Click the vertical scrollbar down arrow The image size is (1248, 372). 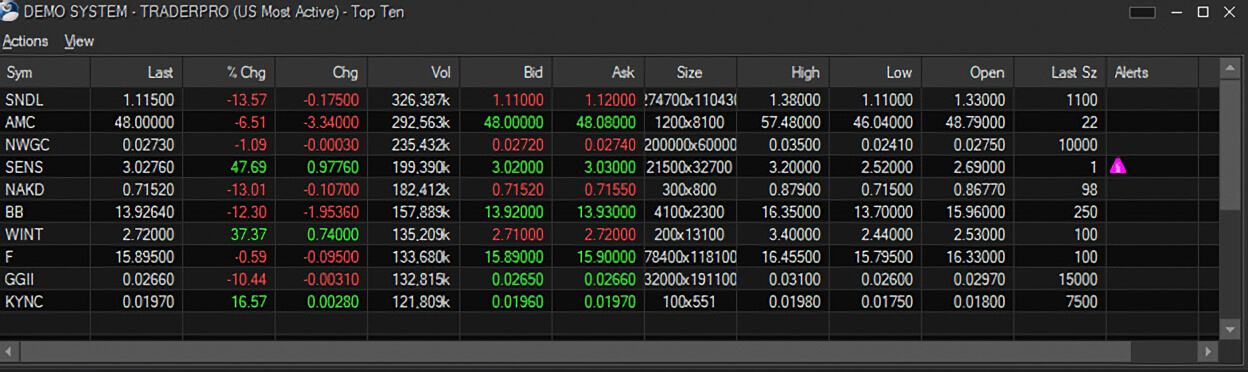point(1231,328)
